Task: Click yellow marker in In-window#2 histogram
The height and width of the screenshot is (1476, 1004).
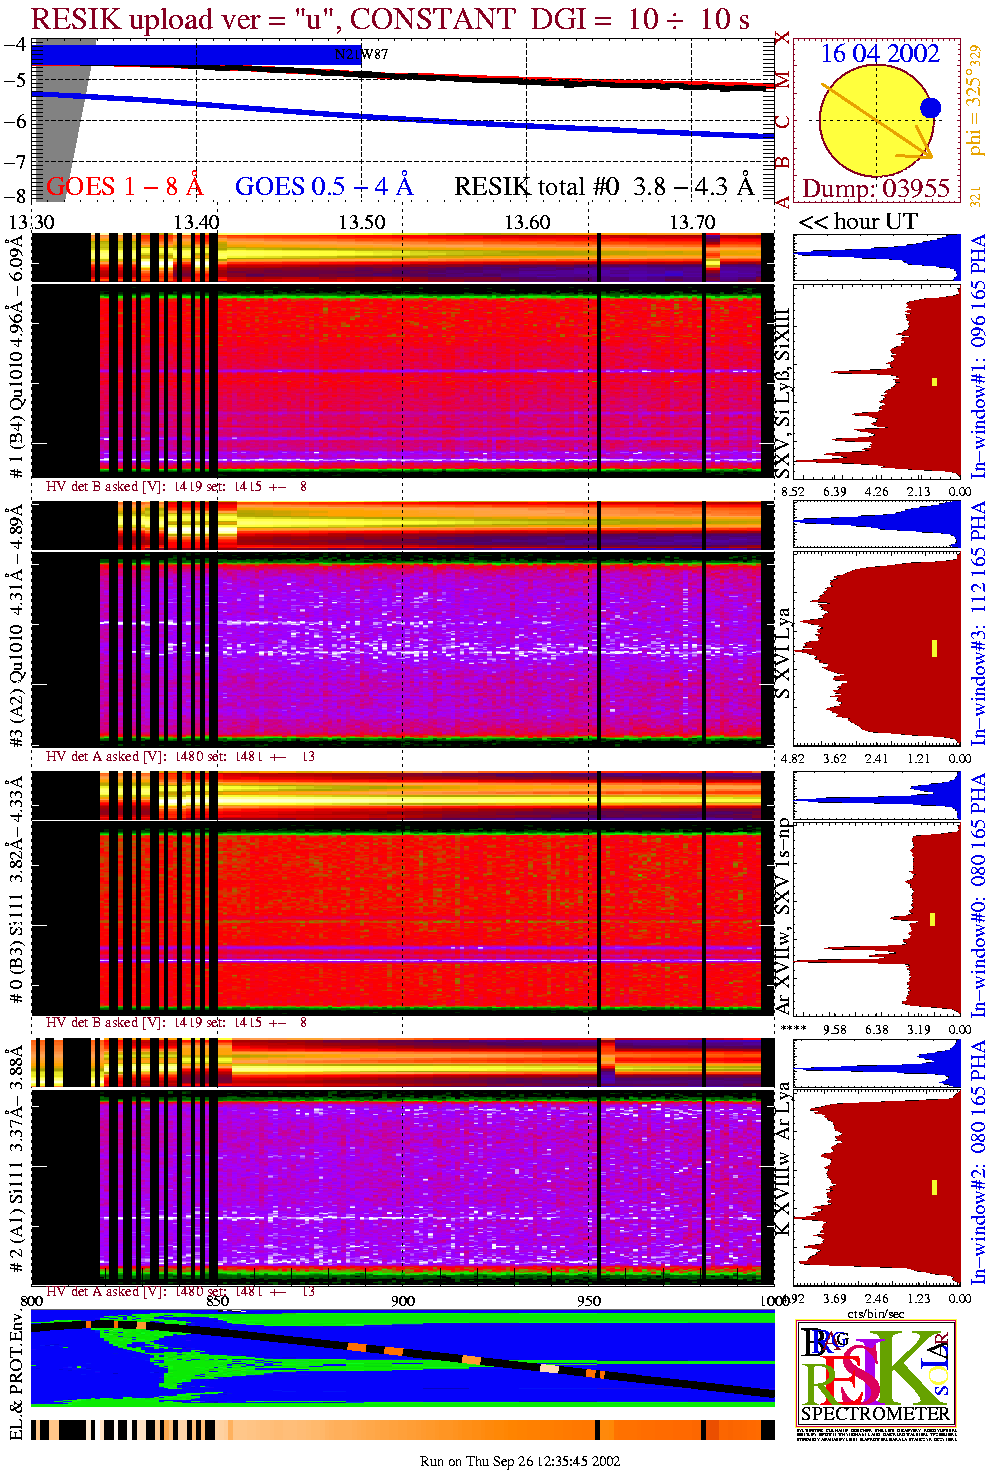Action: pyautogui.click(x=934, y=1187)
